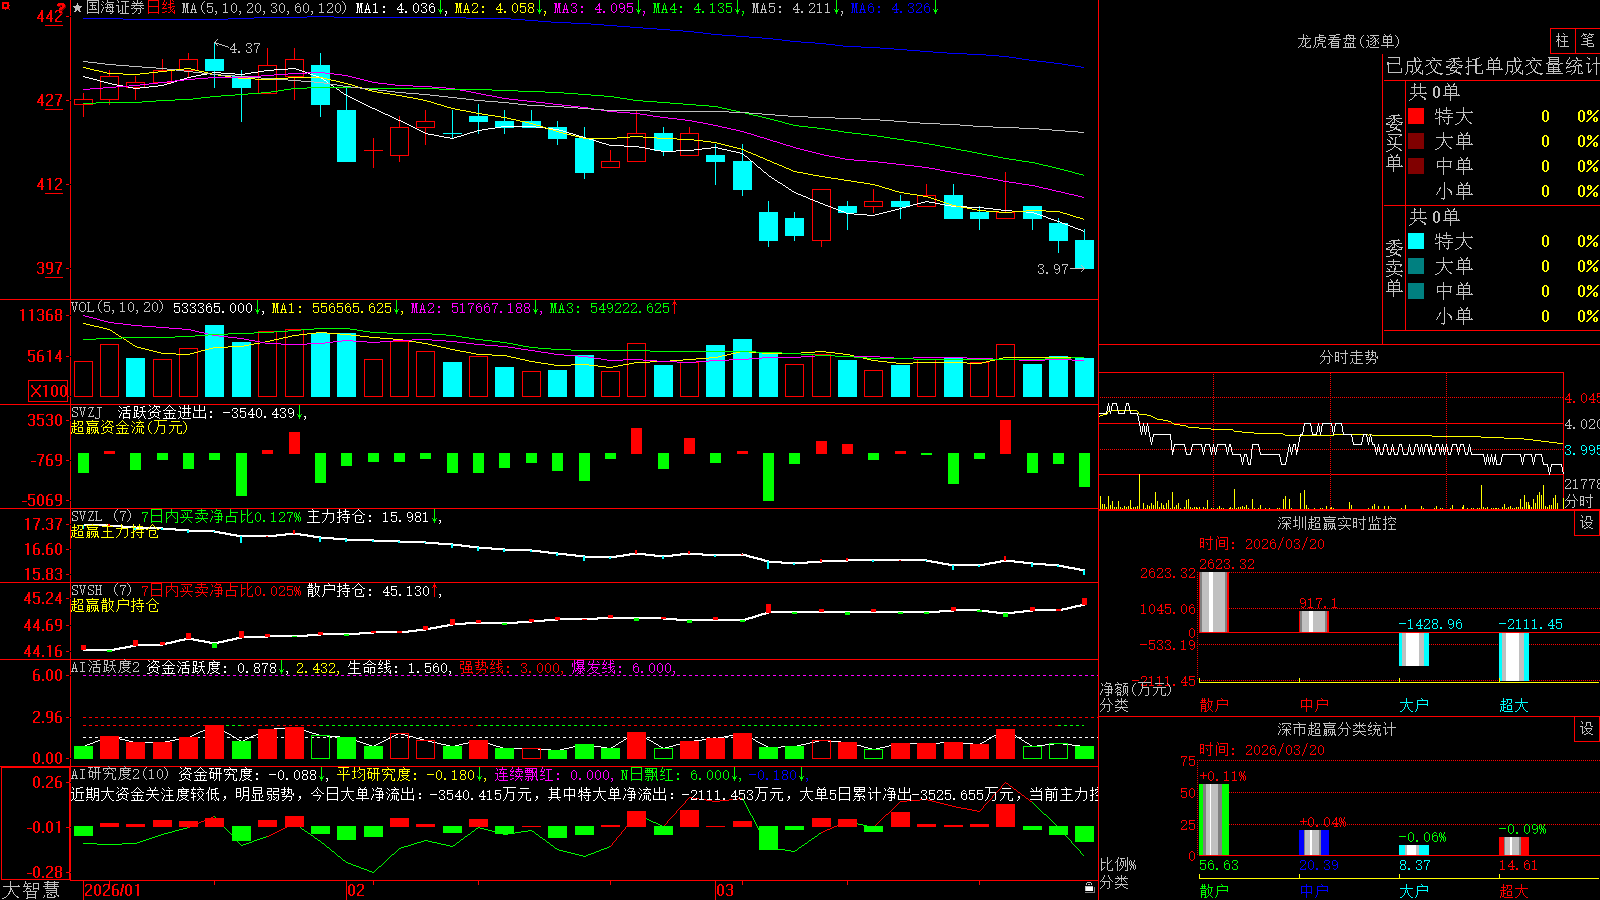Open 设 settings for 深圳超赢实时监控

[x=1587, y=523]
